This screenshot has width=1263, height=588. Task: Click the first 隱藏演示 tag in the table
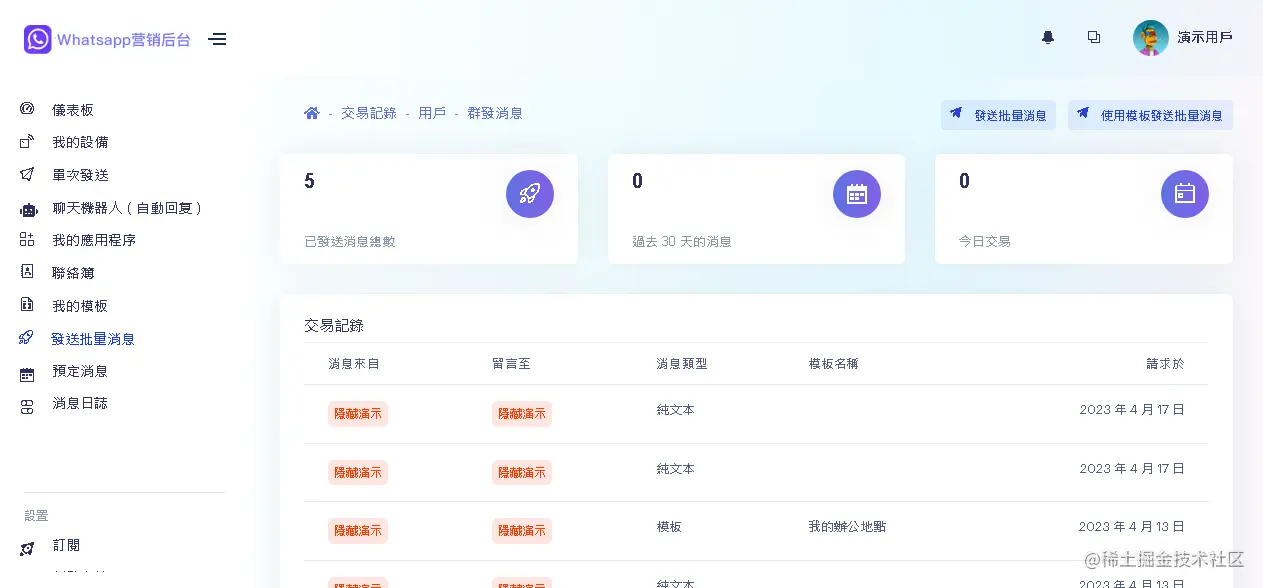(357, 413)
